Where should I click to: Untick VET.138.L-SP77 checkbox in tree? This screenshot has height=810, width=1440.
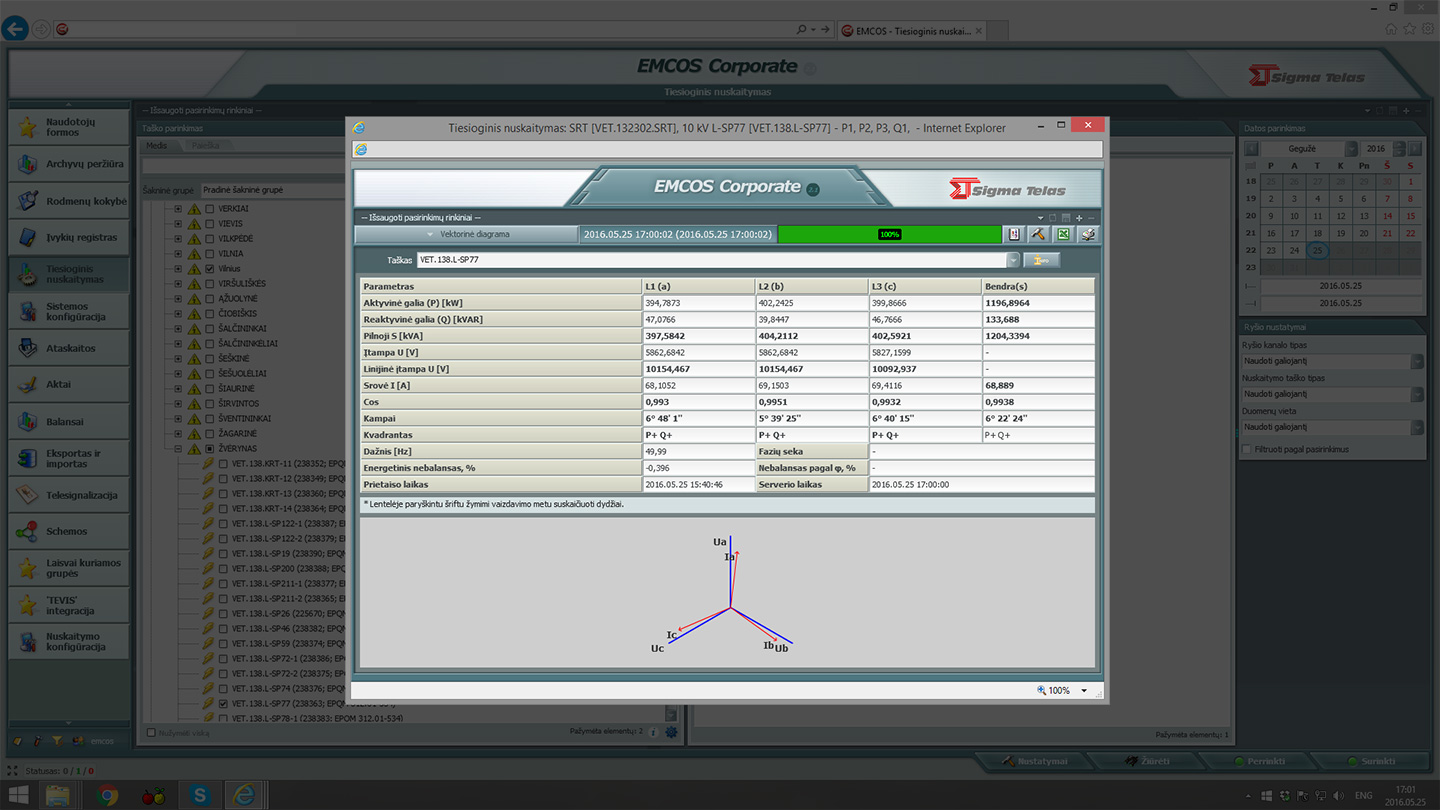click(223, 703)
